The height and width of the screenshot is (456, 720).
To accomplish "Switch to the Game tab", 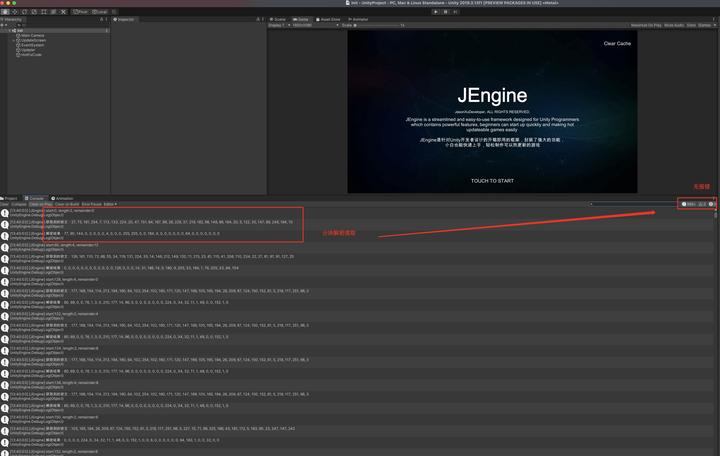I will tap(301, 19).
